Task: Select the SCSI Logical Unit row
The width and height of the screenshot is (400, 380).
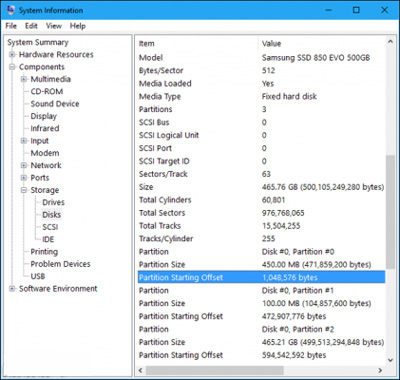Action: point(261,135)
